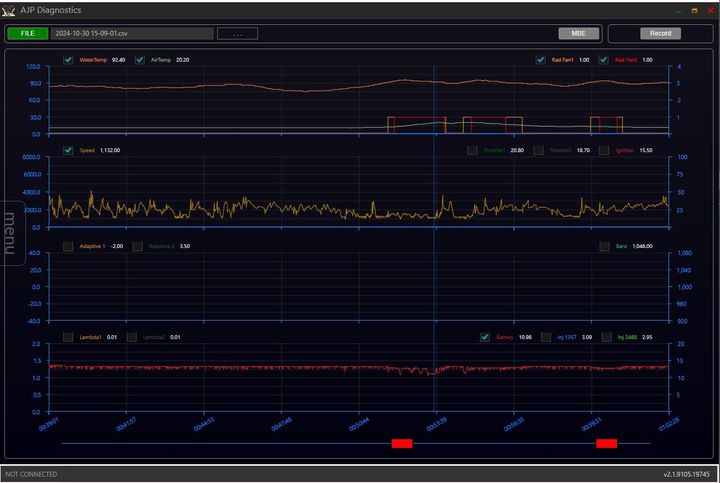Uncheck the WaterTemp checkbox
This screenshot has width=720, height=483.
68,60
